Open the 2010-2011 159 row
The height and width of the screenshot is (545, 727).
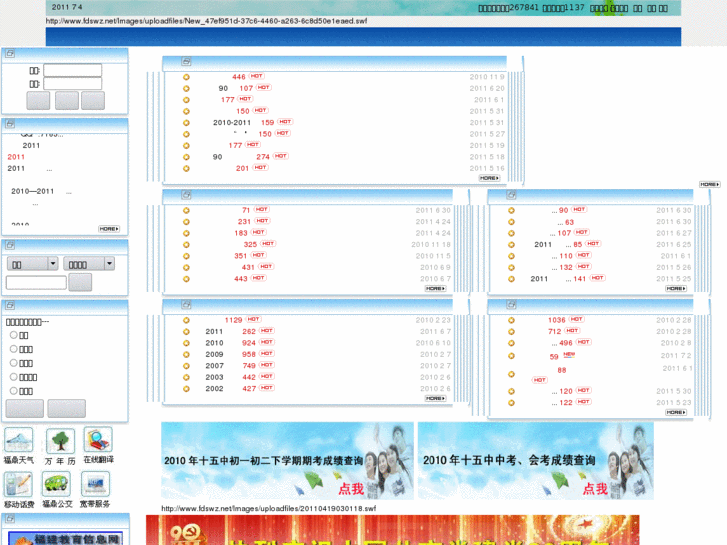click(243, 122)
